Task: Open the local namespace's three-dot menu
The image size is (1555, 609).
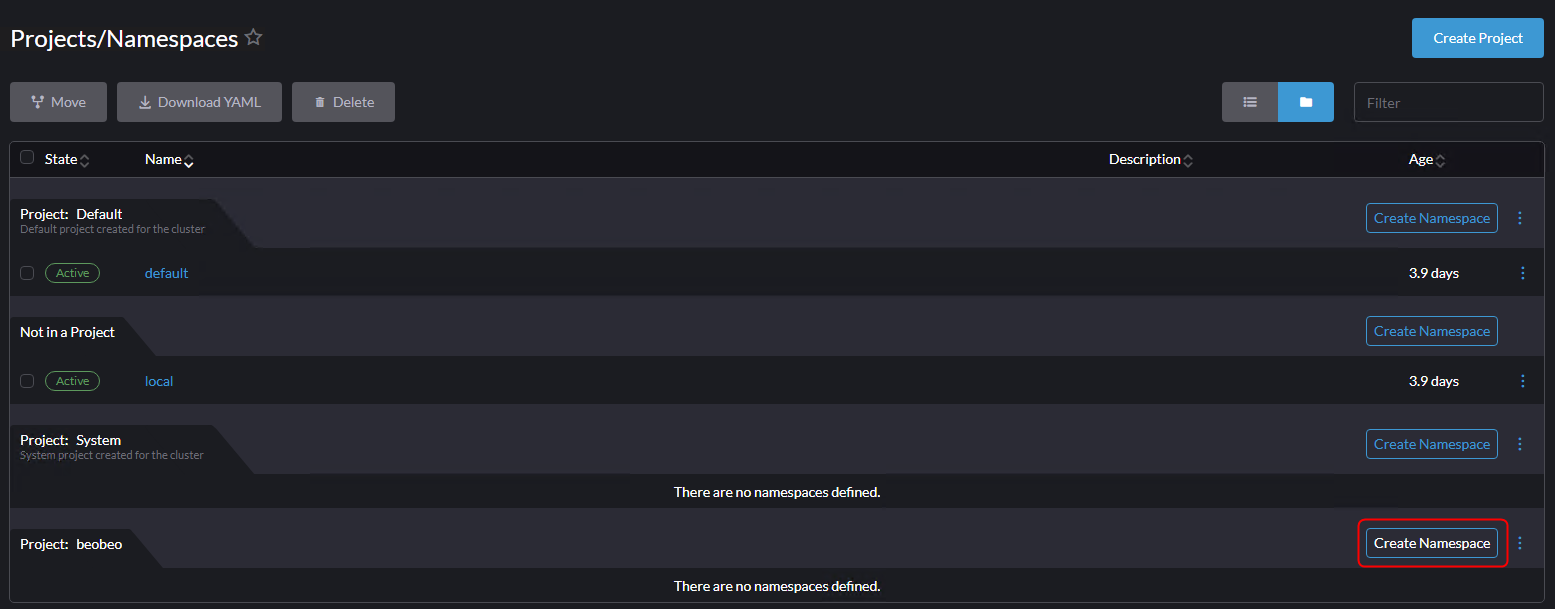Action: point(1523,381)
